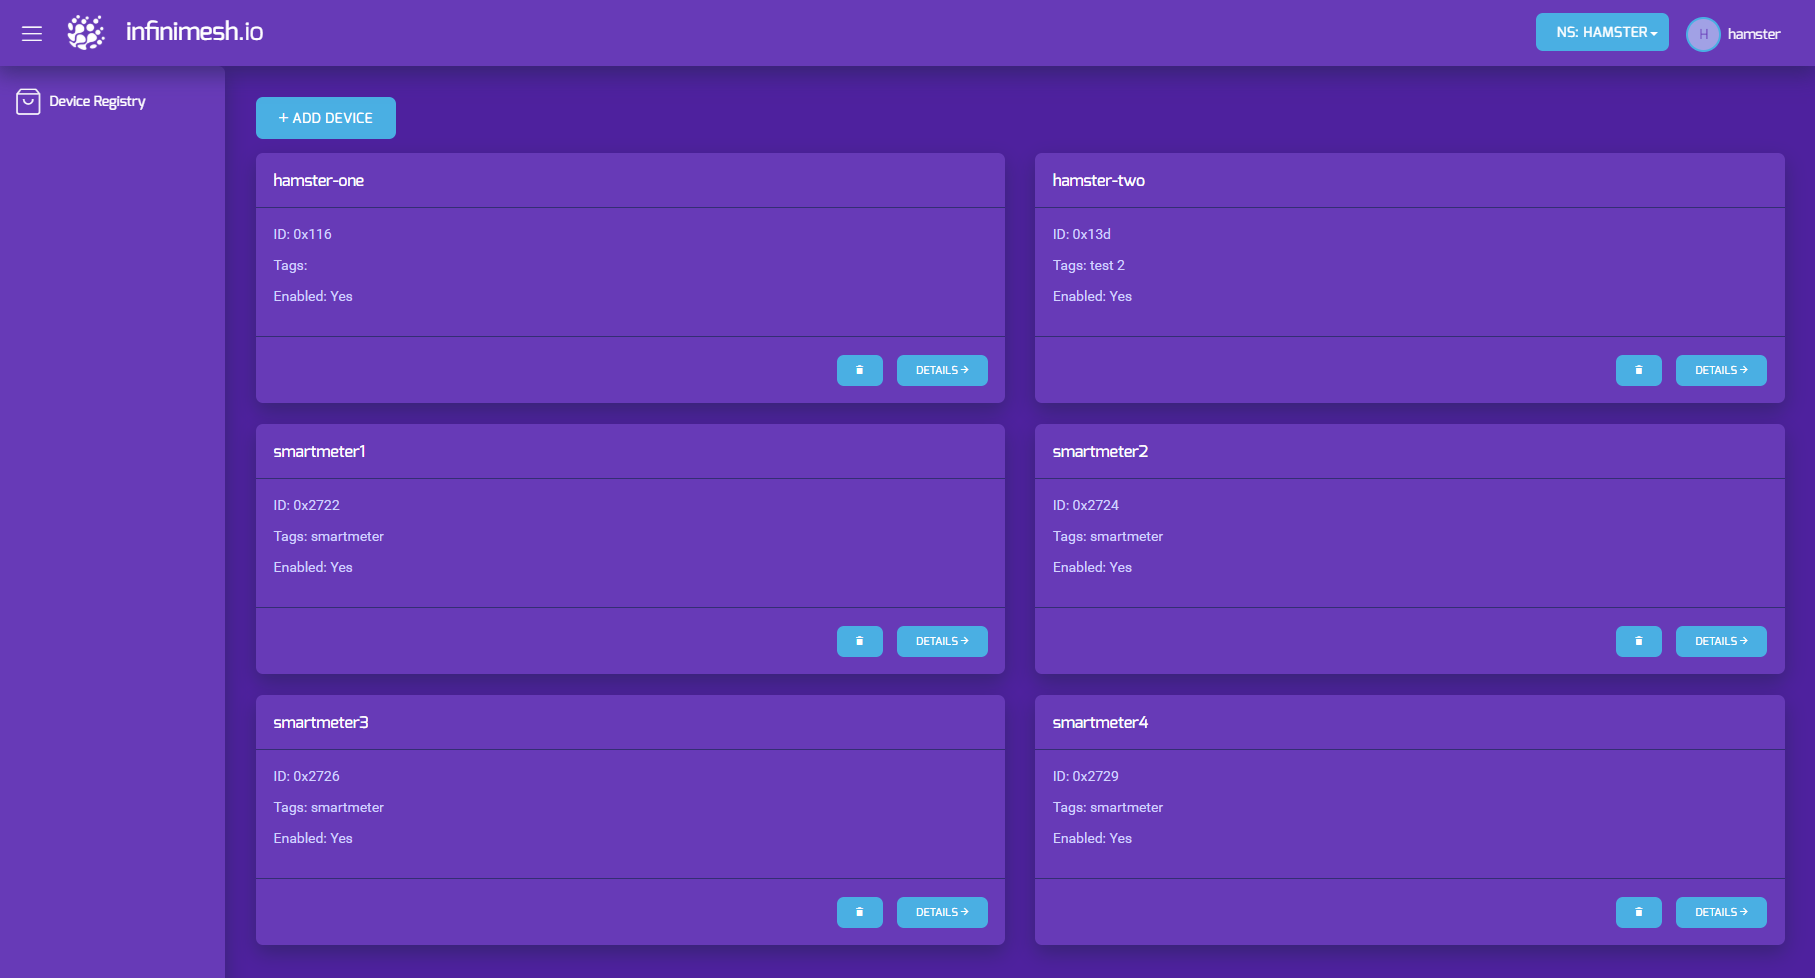The image size is (1815, 978).
Task: Click Tags: smartmeter on the smartmeter2 card
Action: coord(1108,536)
